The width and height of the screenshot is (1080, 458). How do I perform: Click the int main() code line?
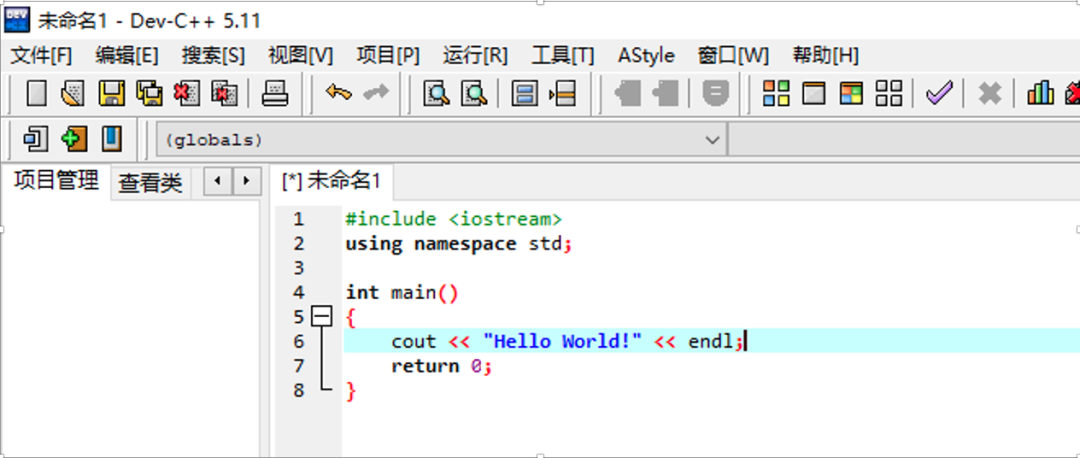click(x=402, y=293)
